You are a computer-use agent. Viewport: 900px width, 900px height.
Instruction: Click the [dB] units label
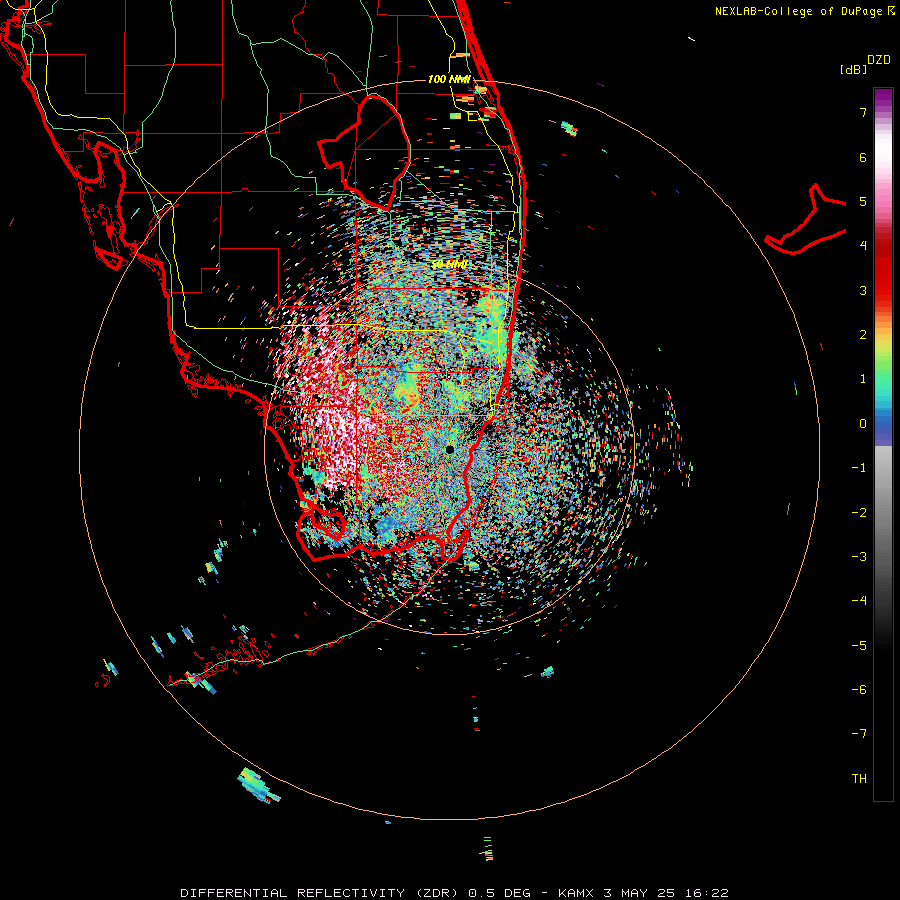point(853,69)
